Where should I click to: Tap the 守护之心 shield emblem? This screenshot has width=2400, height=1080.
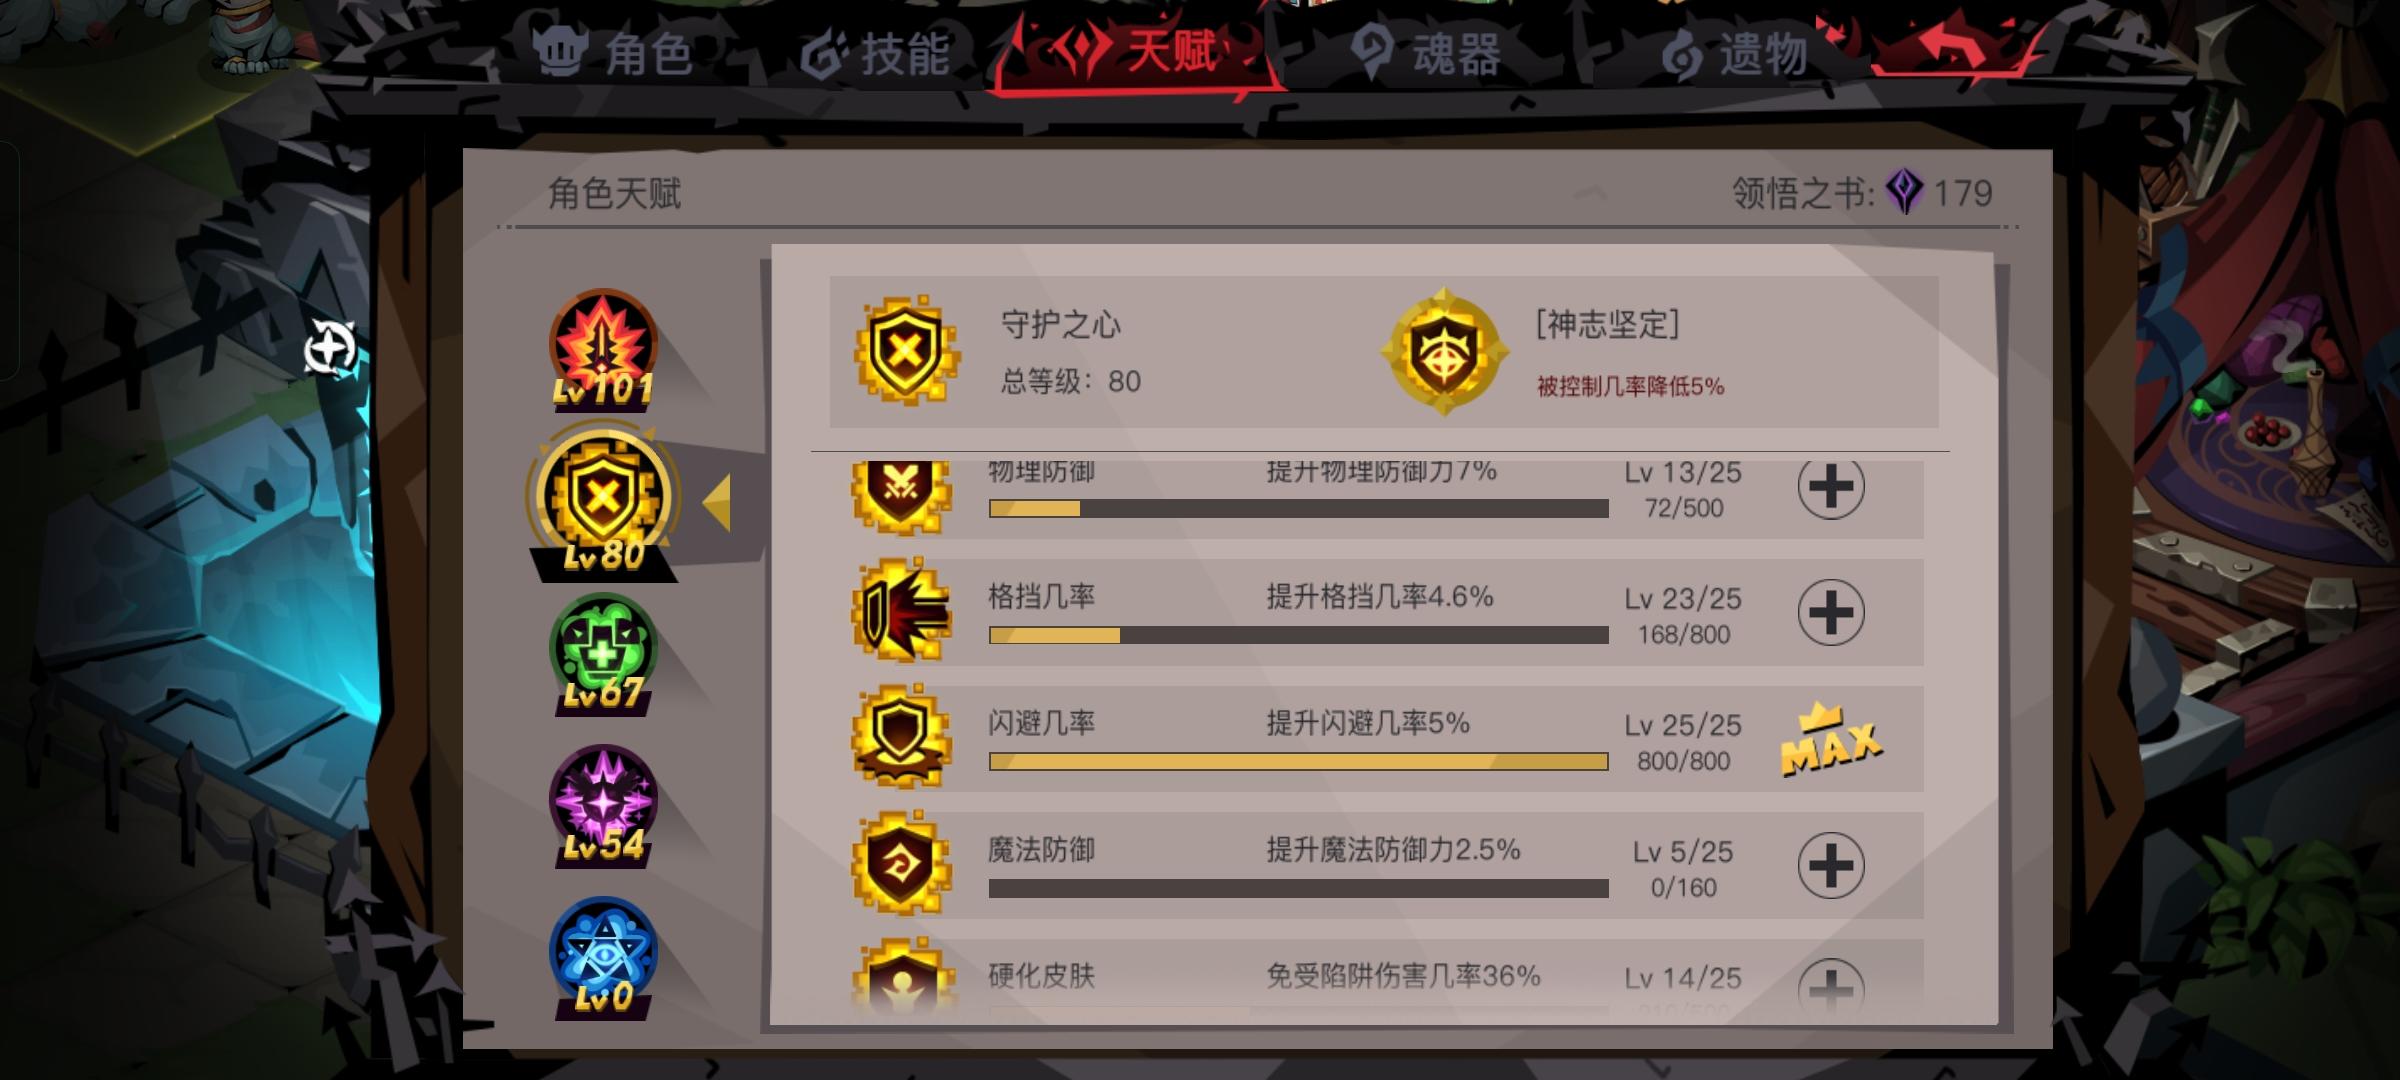coord(907,350)
